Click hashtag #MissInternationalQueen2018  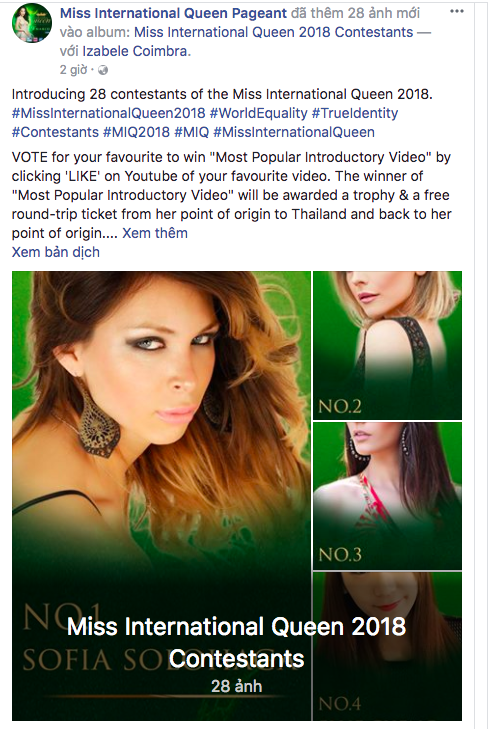click(x=108, y=113)
